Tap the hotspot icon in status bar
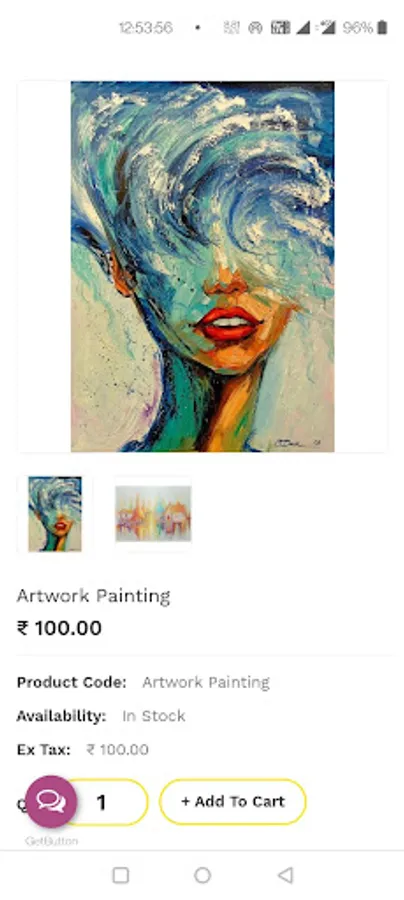404x900 pixels. point(255,27)
